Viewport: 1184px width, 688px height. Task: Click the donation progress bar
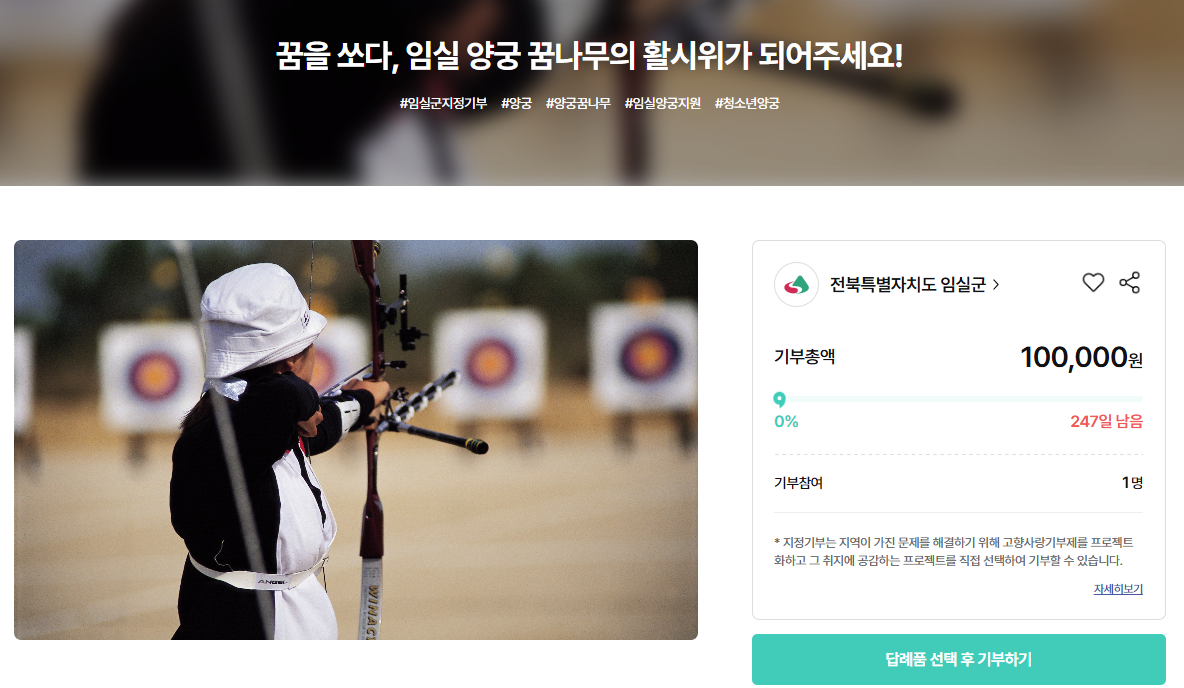coord(958,399)
